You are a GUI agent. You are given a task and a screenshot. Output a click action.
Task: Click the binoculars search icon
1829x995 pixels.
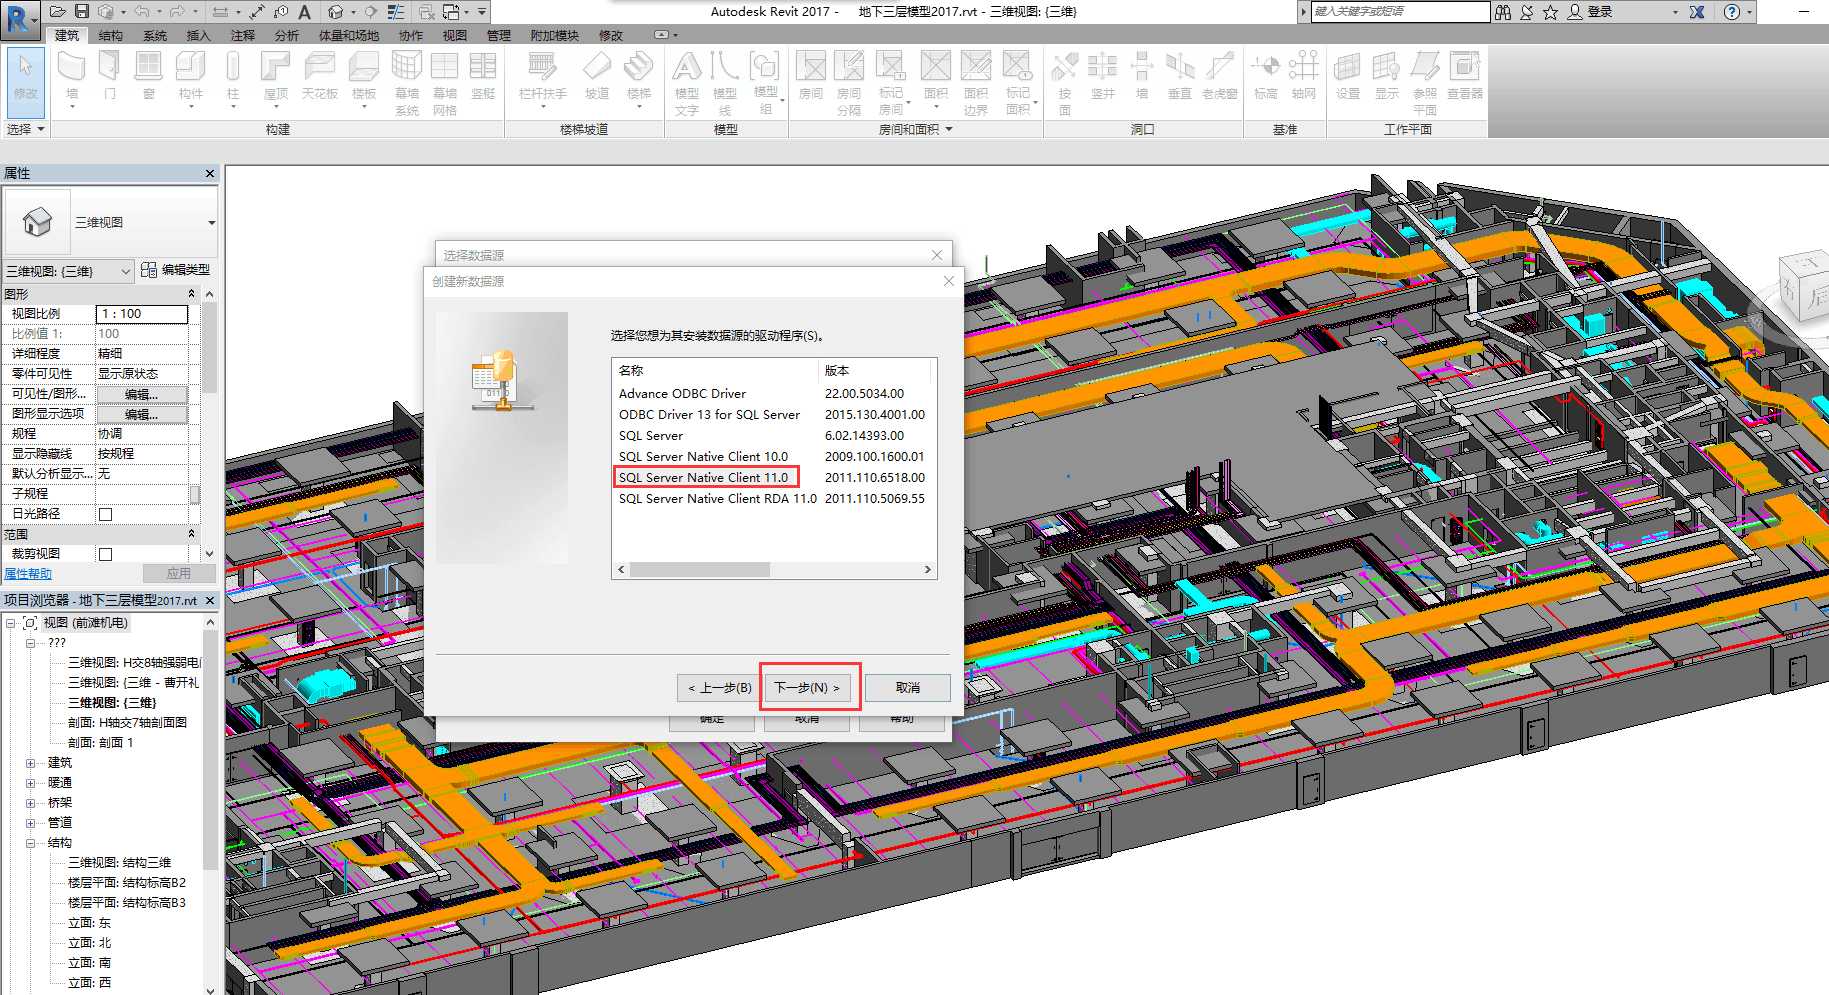coord(1503,12)
